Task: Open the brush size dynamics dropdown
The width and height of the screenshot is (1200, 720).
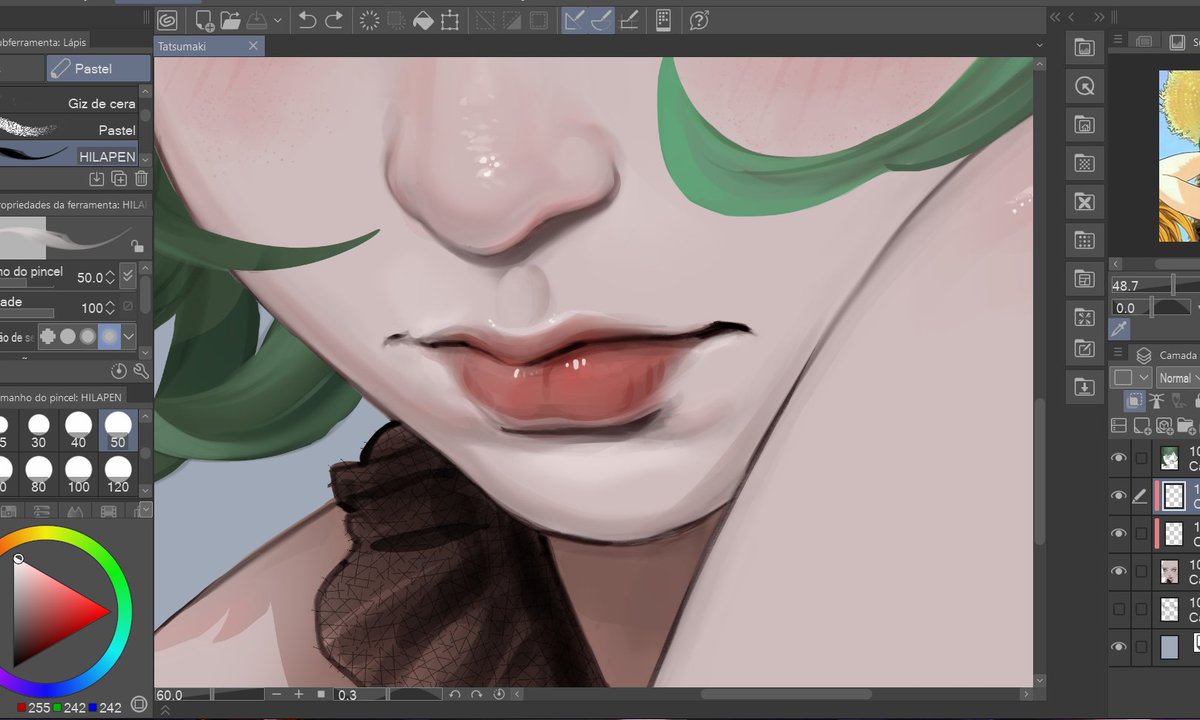Action: point(127,276)
